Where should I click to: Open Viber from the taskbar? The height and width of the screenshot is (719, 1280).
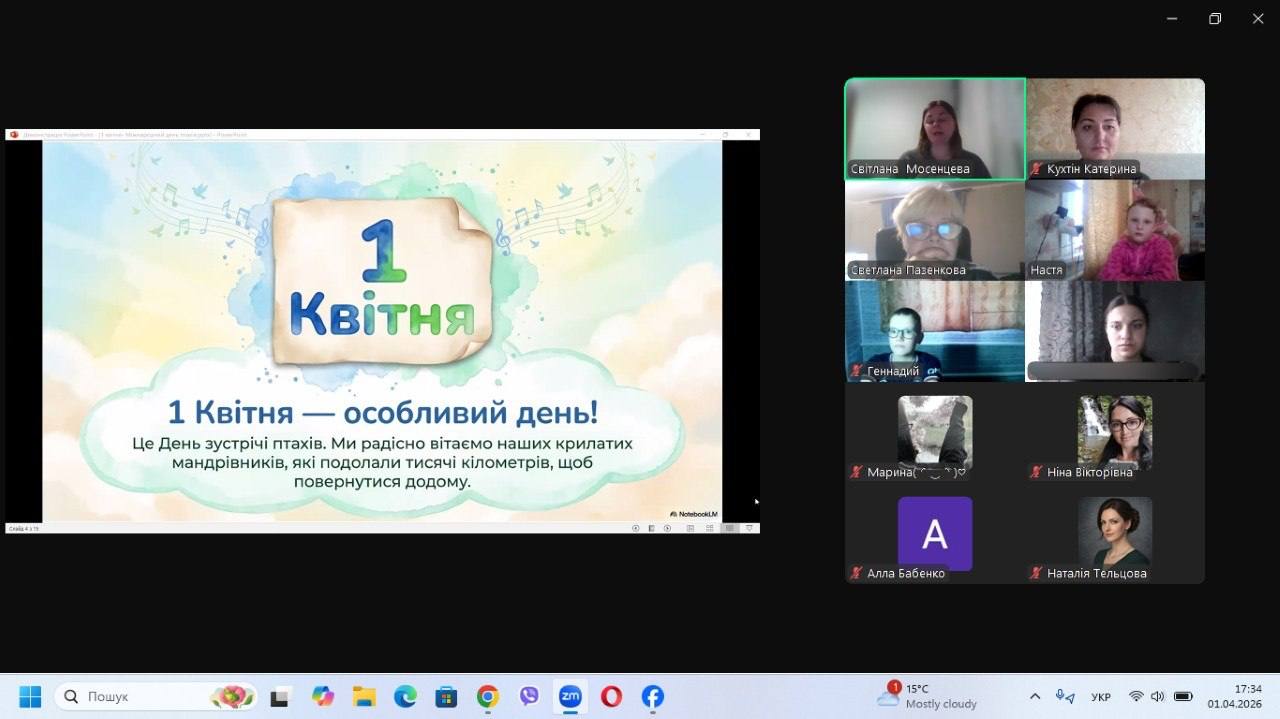pyautogui.click(x=529, y=696)
